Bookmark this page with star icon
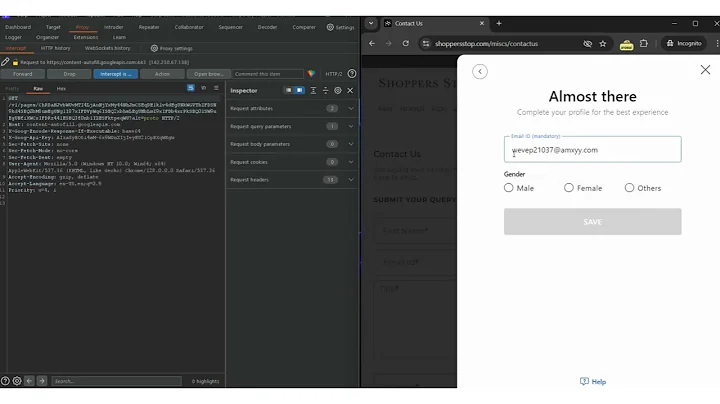The image size is (720, 404). [x=603, y=44]
